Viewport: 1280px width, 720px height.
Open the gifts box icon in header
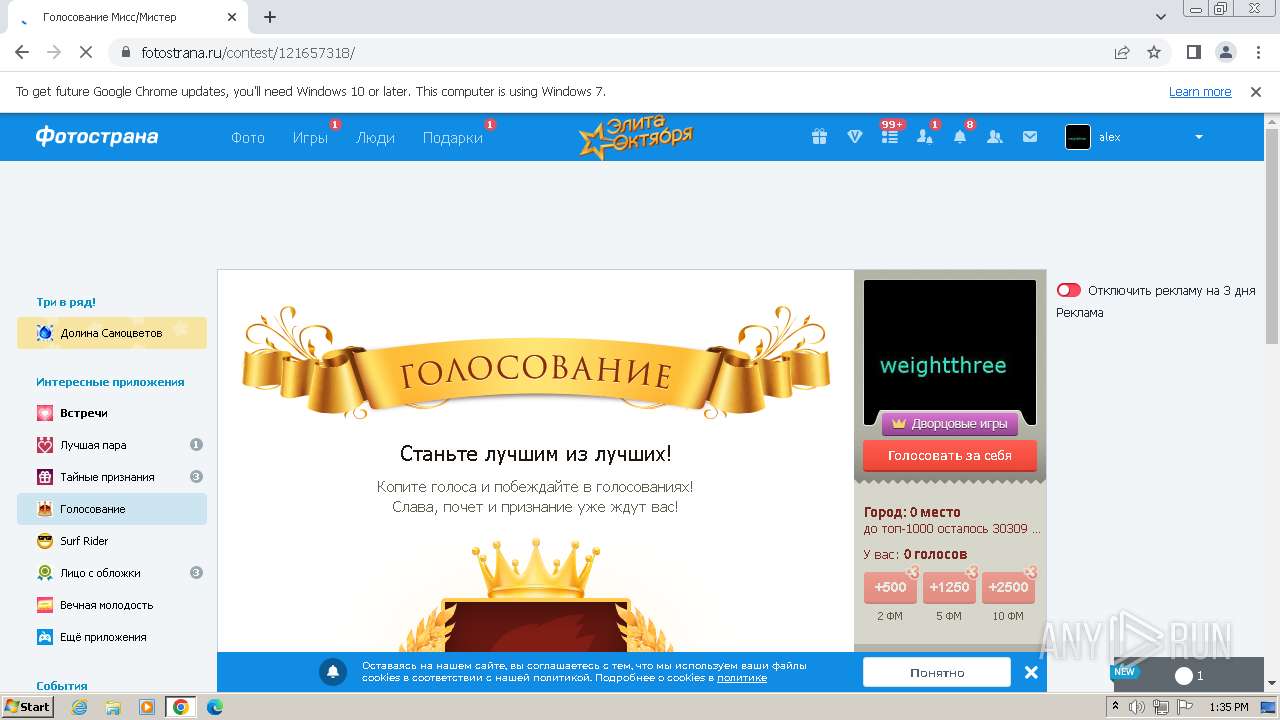pos(820,137)
